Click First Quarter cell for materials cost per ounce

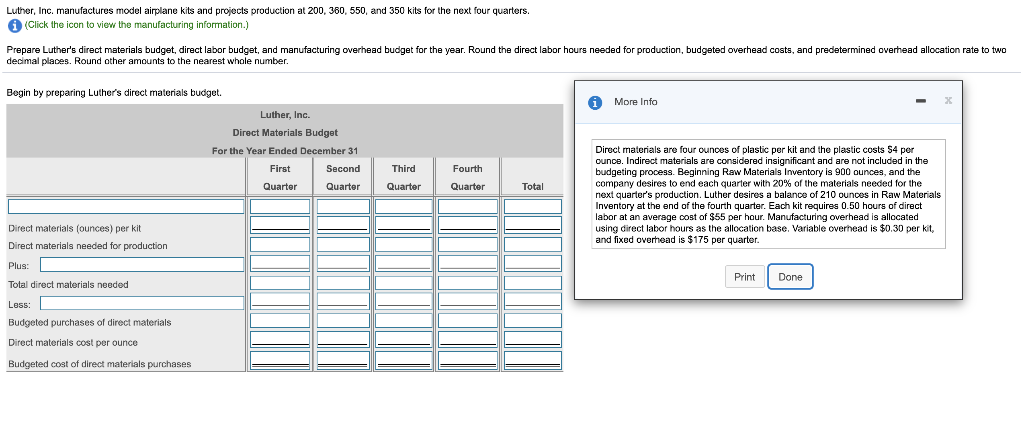pyautogui.click(x=280, y=340)
